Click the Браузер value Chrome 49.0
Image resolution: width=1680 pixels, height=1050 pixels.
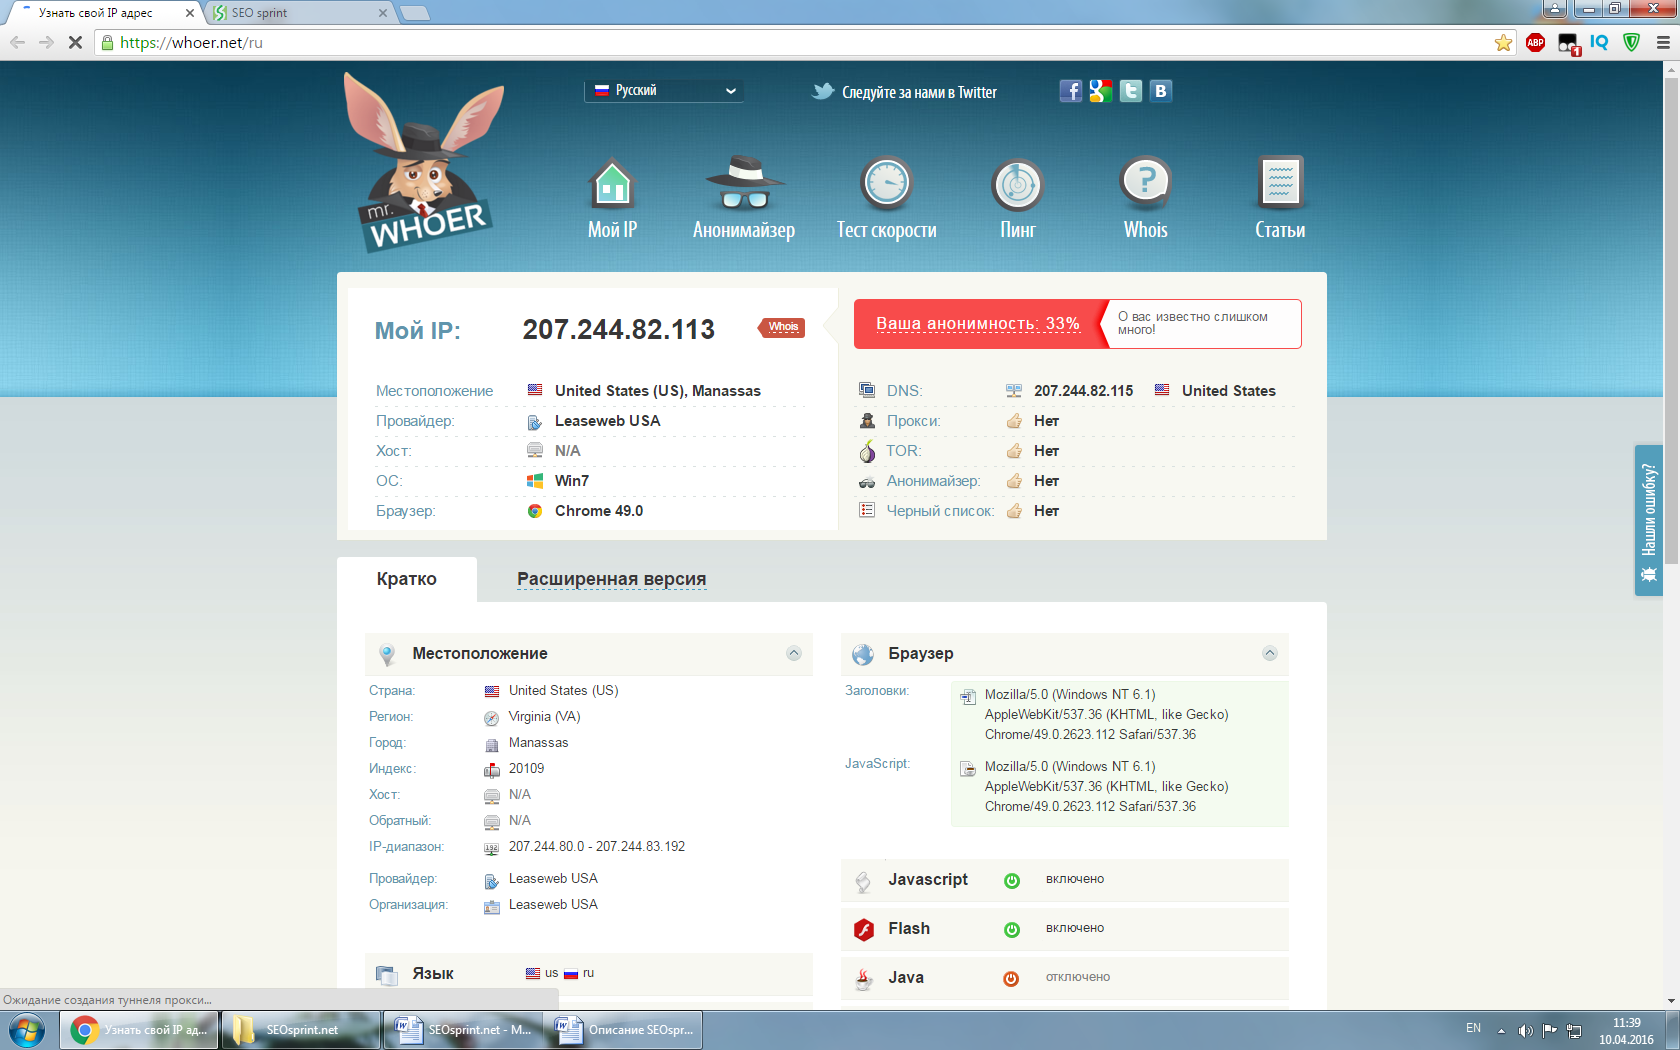coord(599,511)
